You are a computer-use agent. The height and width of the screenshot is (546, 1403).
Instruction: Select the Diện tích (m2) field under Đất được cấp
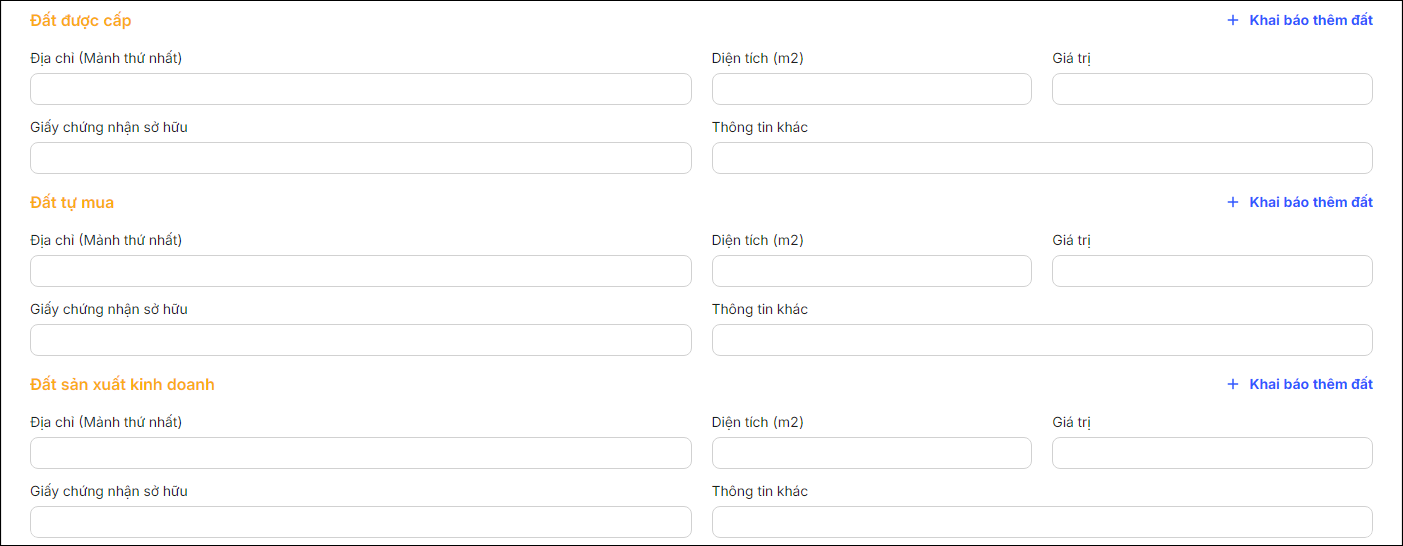pos(871,89)
